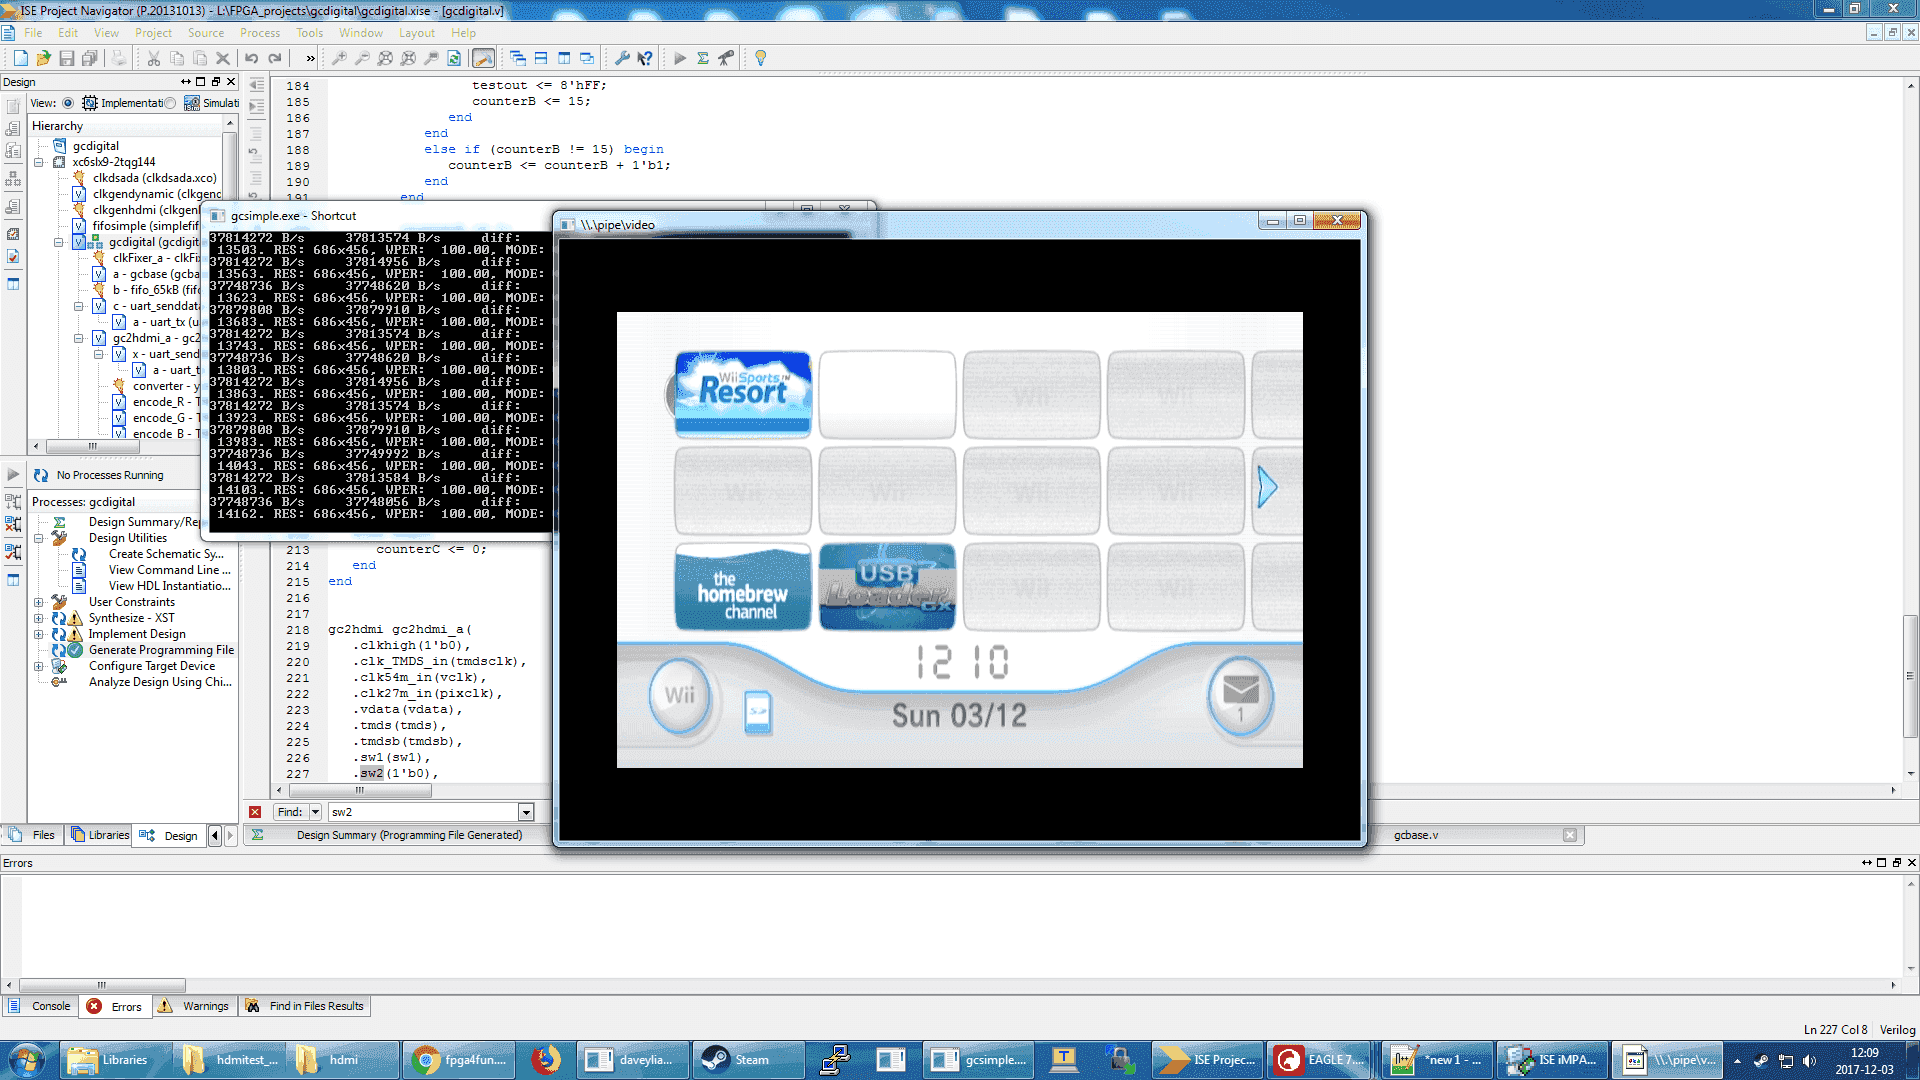The image size is (1920, 1080).
Task: Collapse the c - uart_senddata node
Action: pyautogui.click(x=79, y=306)
